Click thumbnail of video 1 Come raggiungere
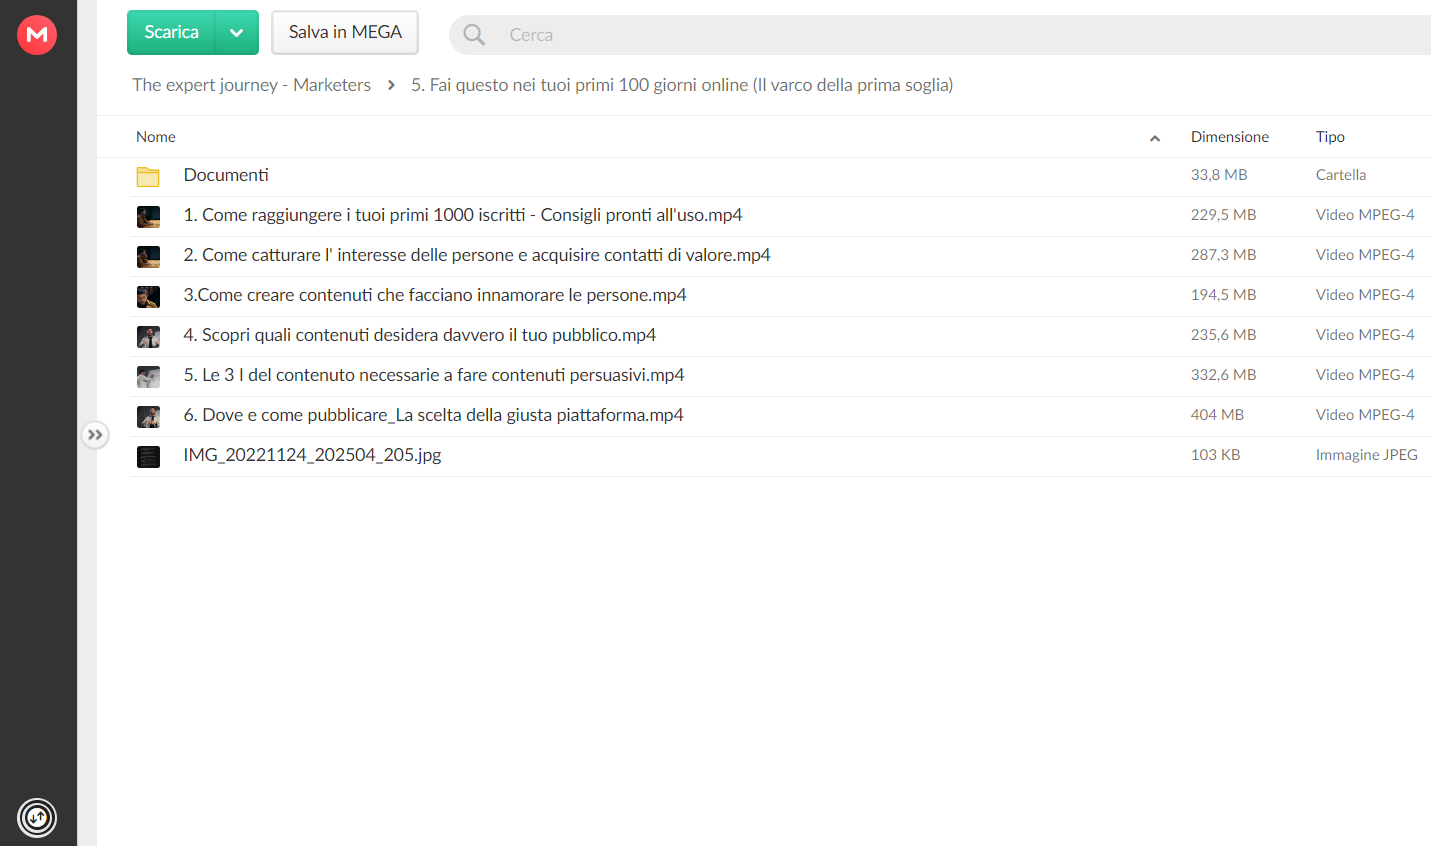This screenshot has height=846, width=1431. pyautogui.click(x=148, y=217)
